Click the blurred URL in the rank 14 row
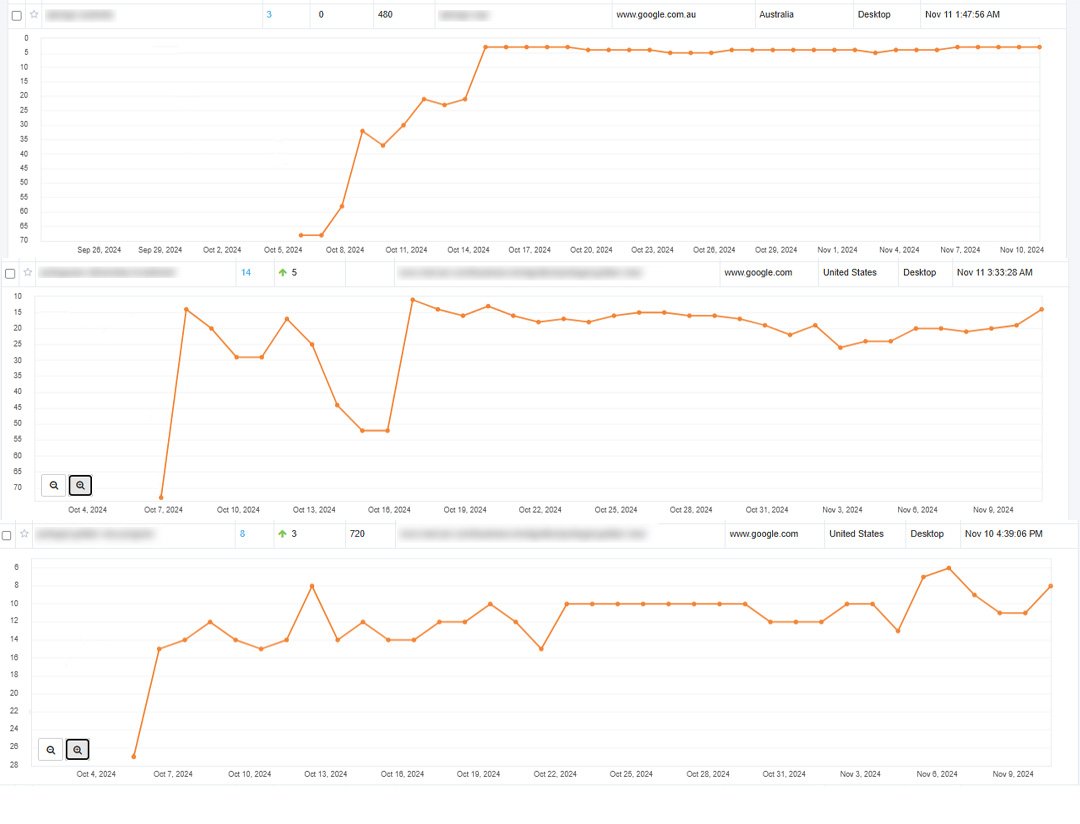This screenshot has height=824, width=1080. [520, 273]
